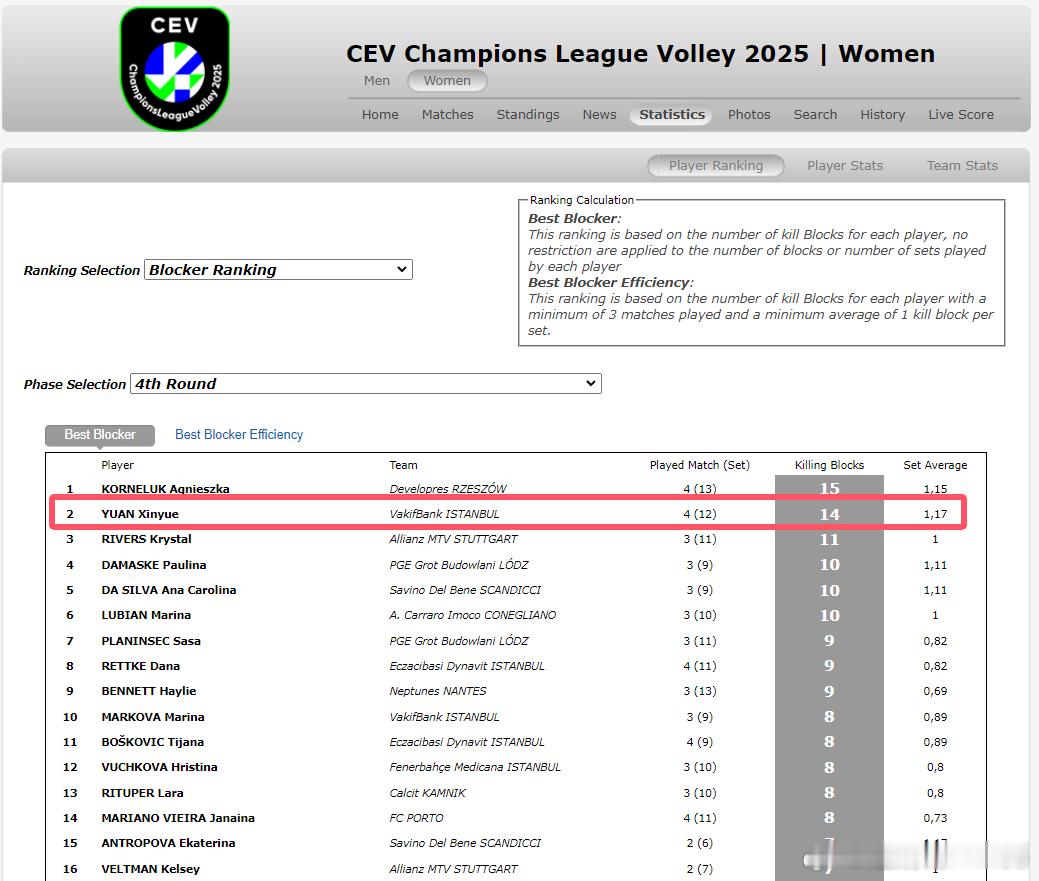Open the Matches menu item
Image resolution: width=1039 pixels, height=881 pixels.
point(447,115)
